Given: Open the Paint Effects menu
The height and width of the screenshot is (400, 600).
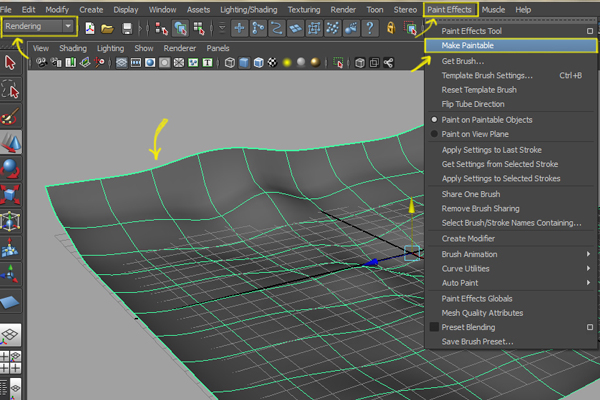Looking at the screenshot, I should coord(450,10).
